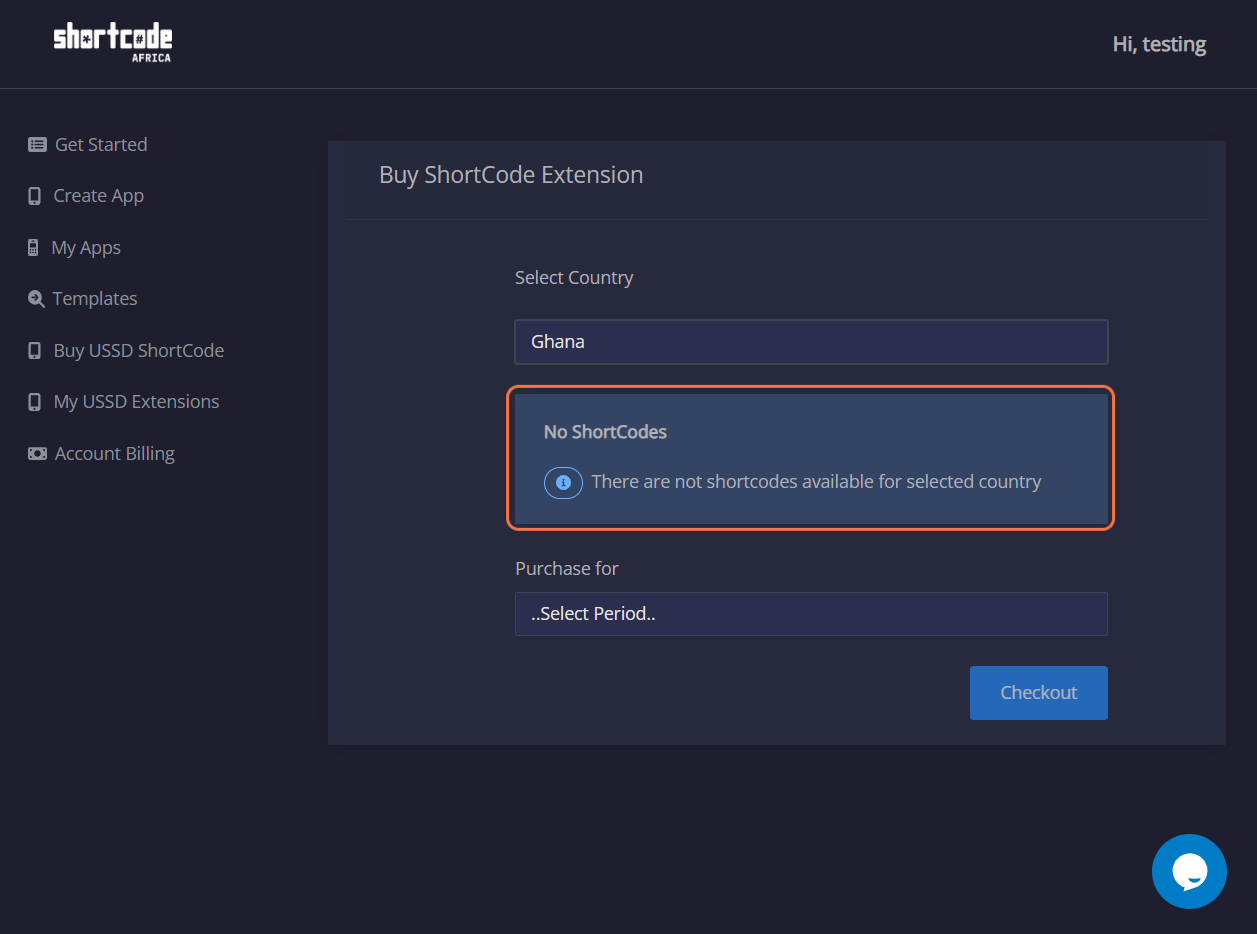The width and height of the screenshot is (1257, 934).
Task: Click the "Hi, testing" user greeting
Action: (x=1159, y=44)
